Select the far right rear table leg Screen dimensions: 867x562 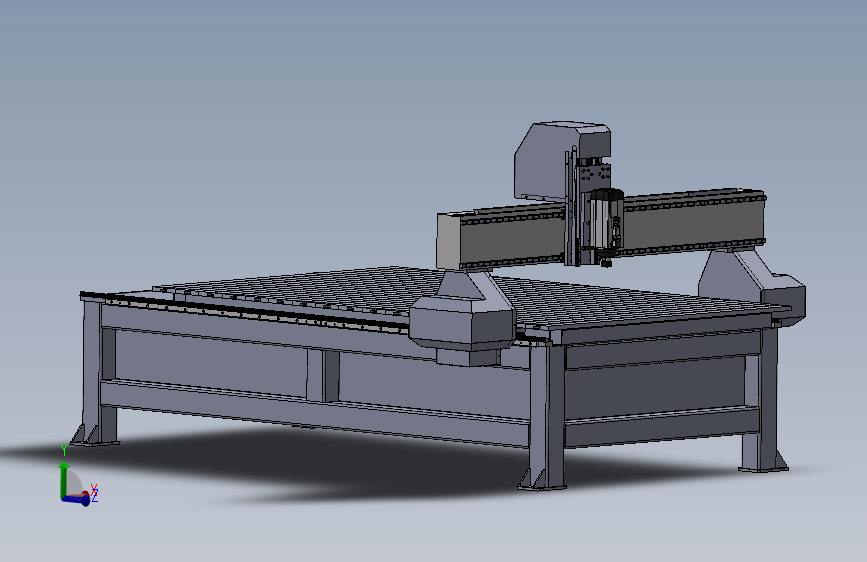(x=762, y=400)
